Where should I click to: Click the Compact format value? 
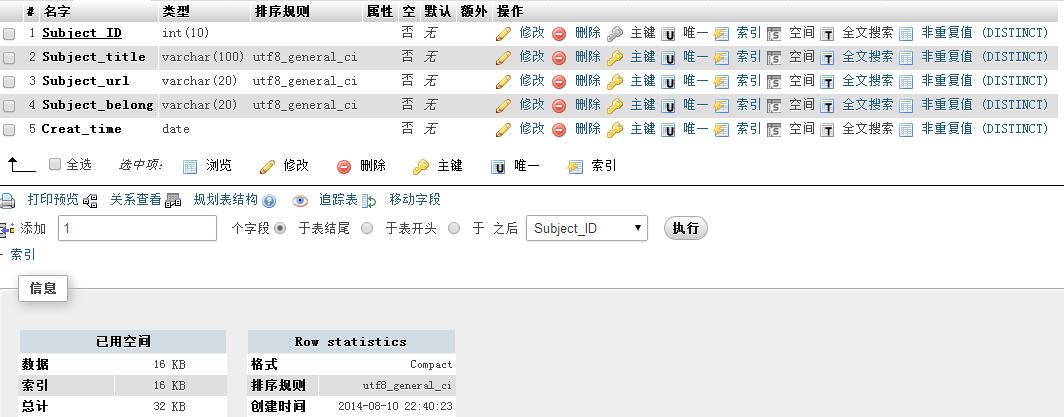click(x=431, y=365)
